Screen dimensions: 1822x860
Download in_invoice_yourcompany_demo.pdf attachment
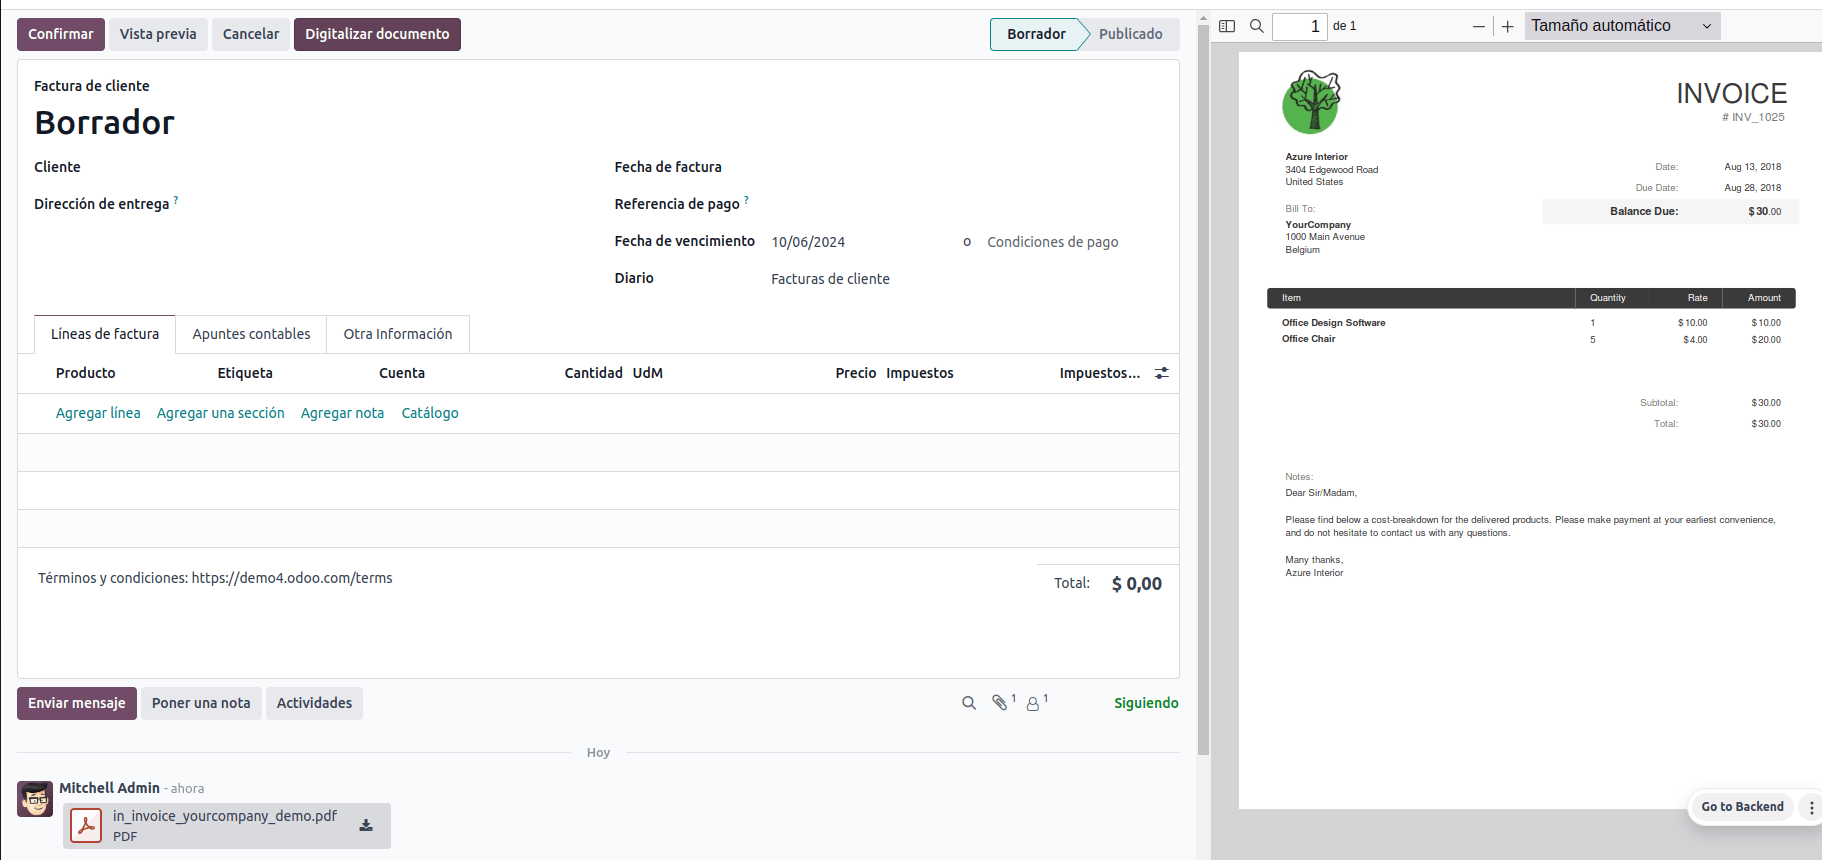click(x=366, y=825)
